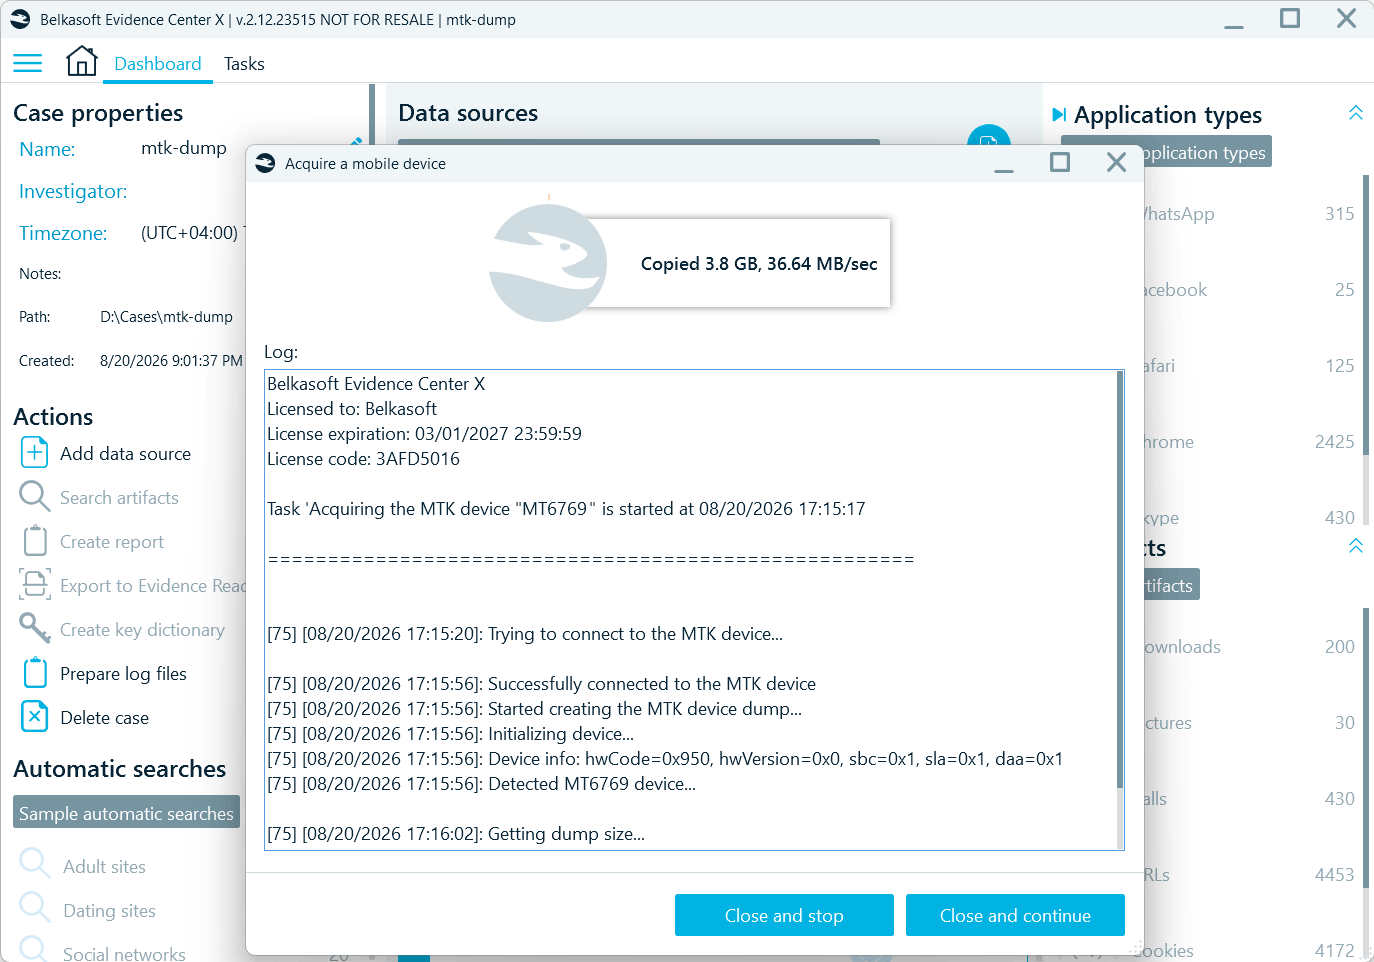Click the Application types arrow icon

tap(1059, 115)
